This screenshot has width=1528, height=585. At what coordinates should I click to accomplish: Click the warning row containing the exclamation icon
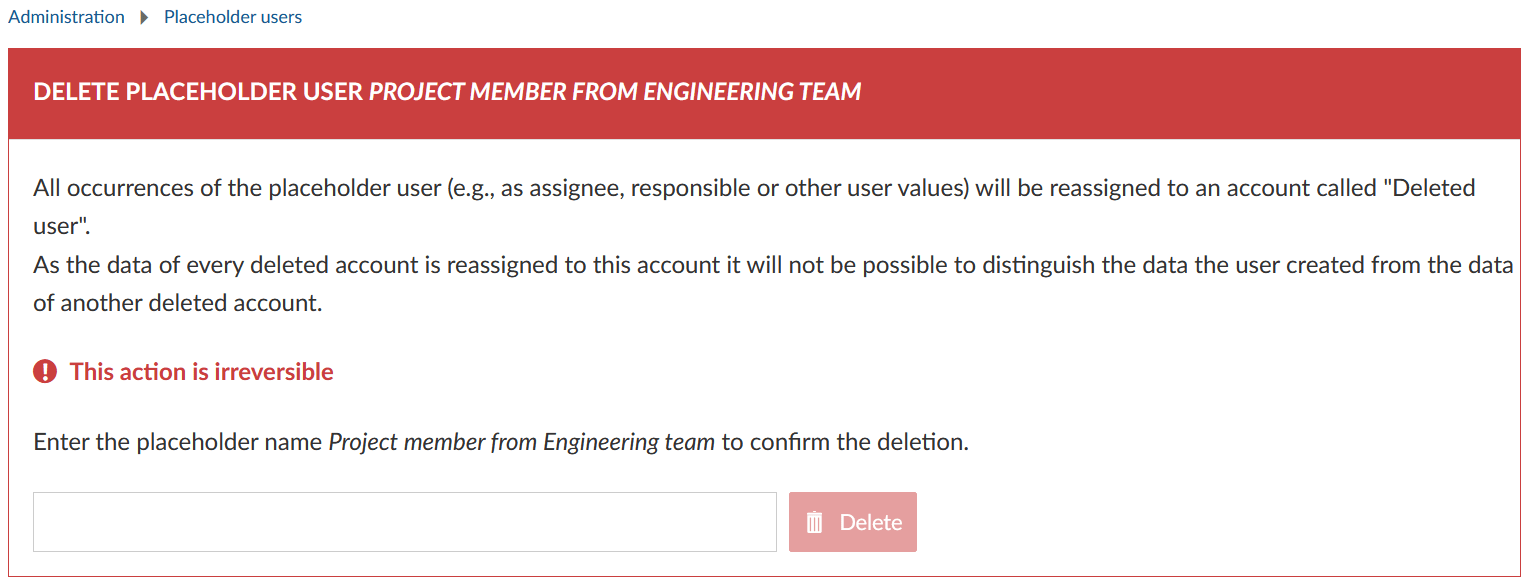[183, 371]
